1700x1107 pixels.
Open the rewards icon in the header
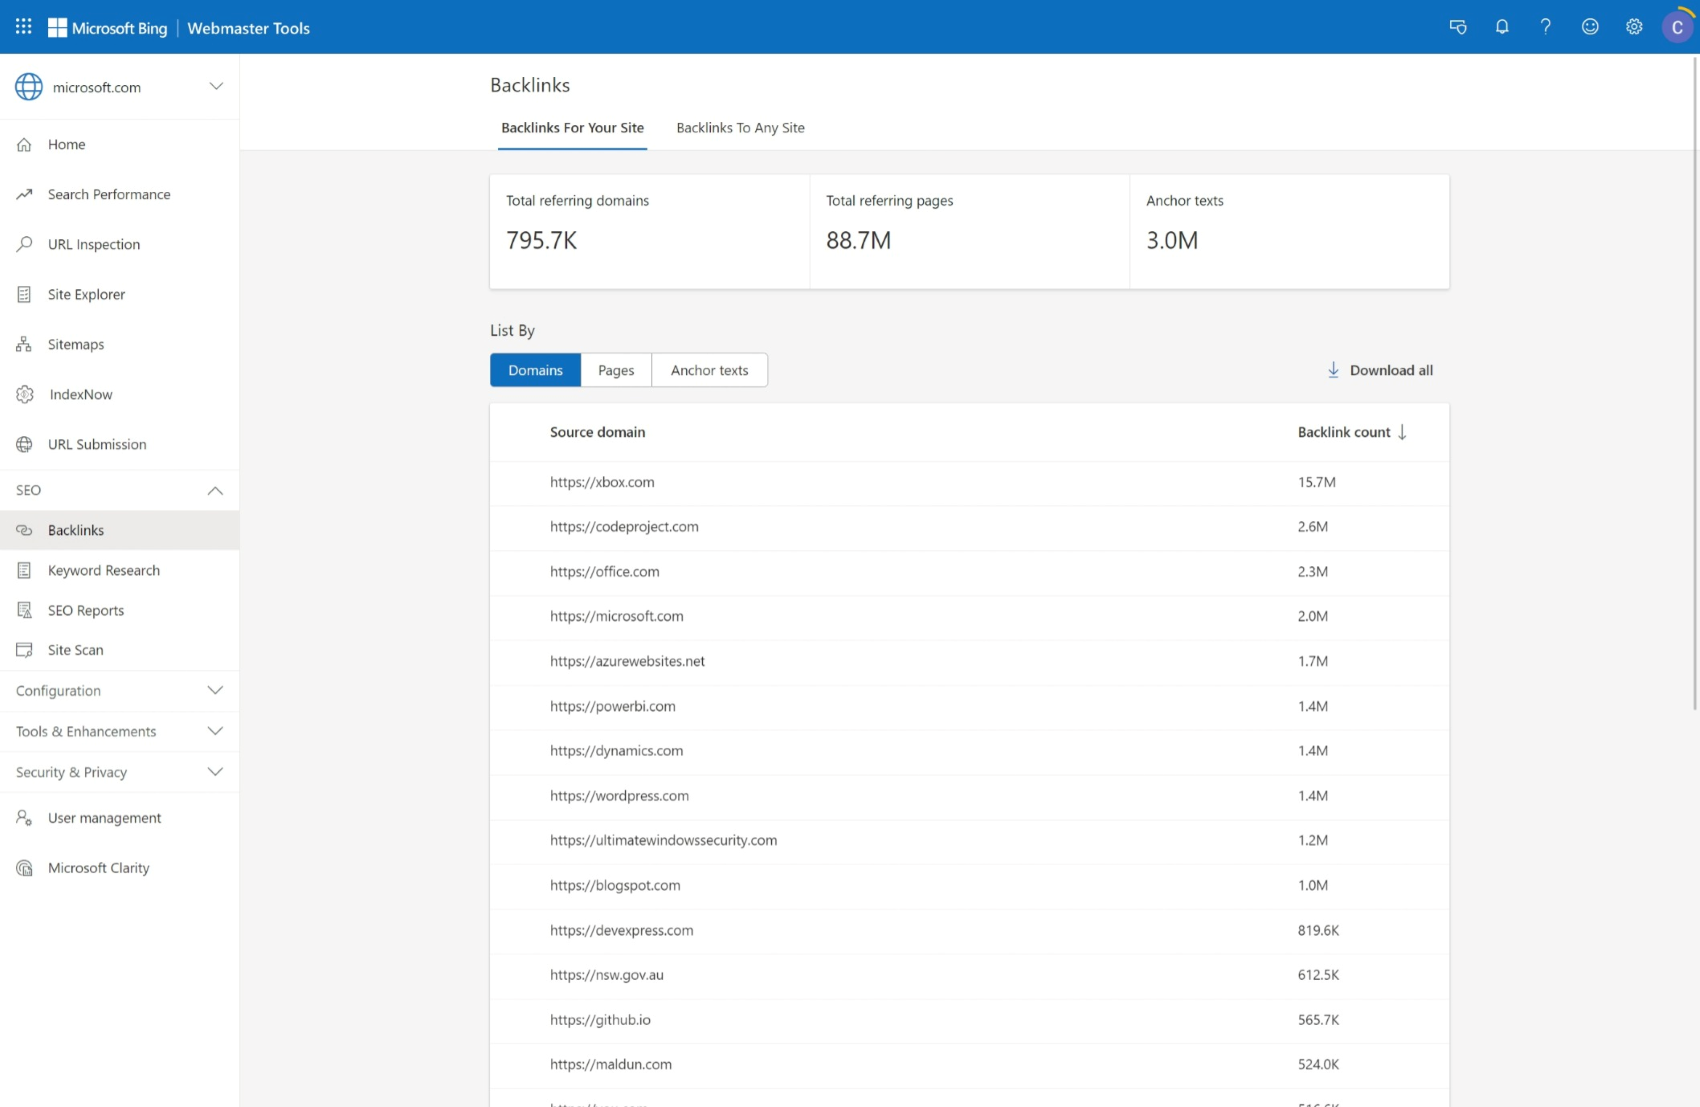point(1457,27)
